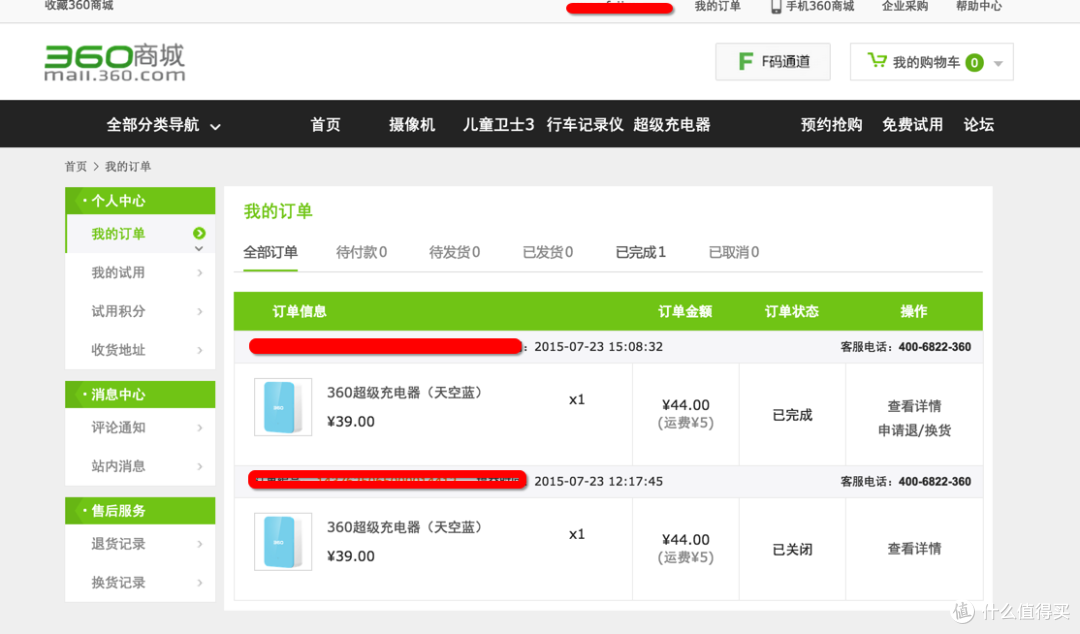Open the 我的购物车 dropdown arrow
Screen dimensions: 1080x634
[x=998, y=63]
